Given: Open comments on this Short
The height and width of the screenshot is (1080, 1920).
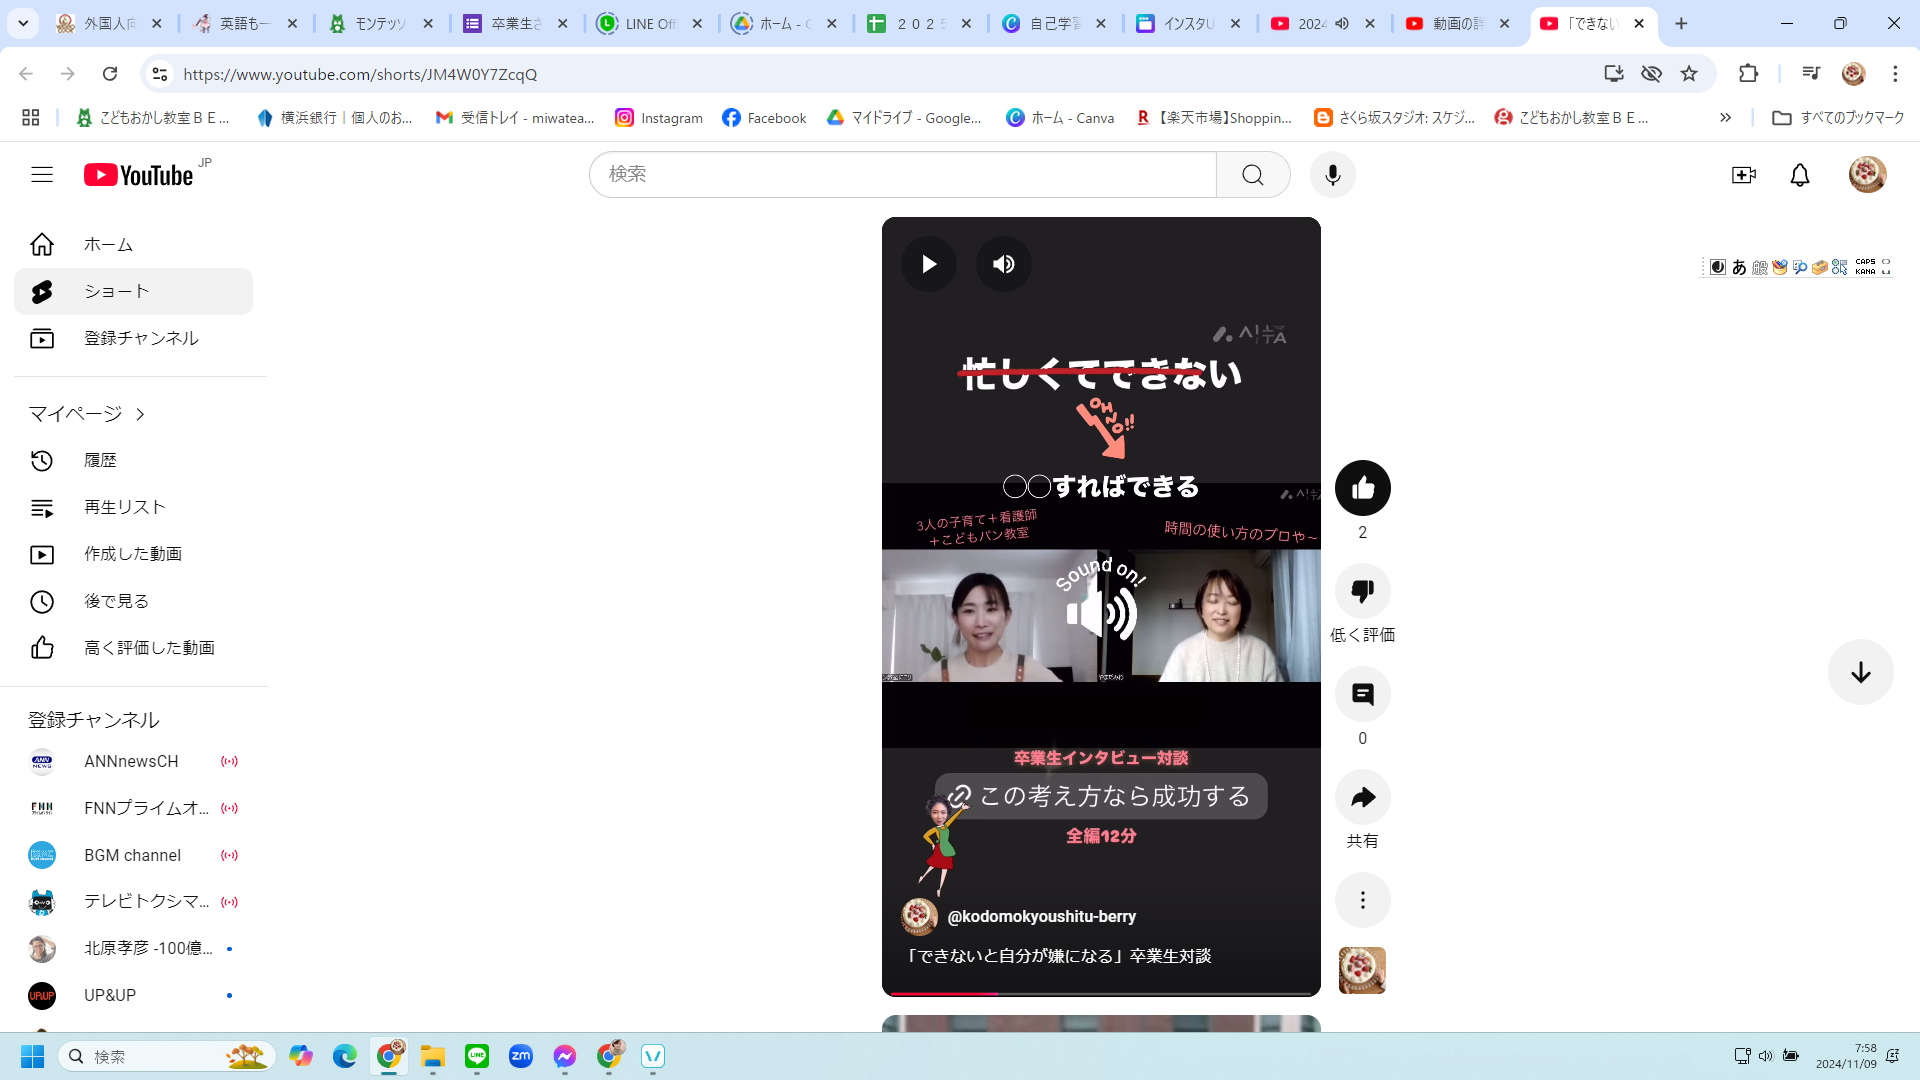Looking at the screenshot, I should 1362,694.
